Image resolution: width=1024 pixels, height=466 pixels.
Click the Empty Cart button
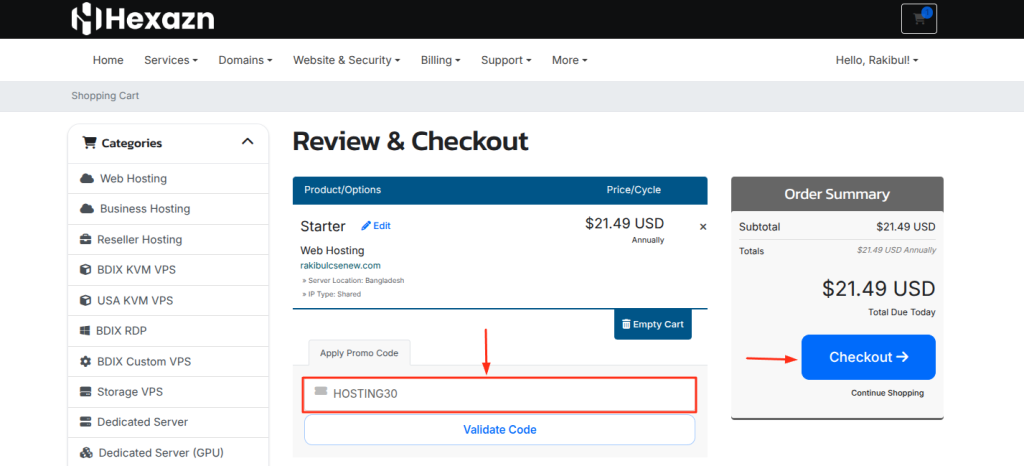tap(653, 324)
